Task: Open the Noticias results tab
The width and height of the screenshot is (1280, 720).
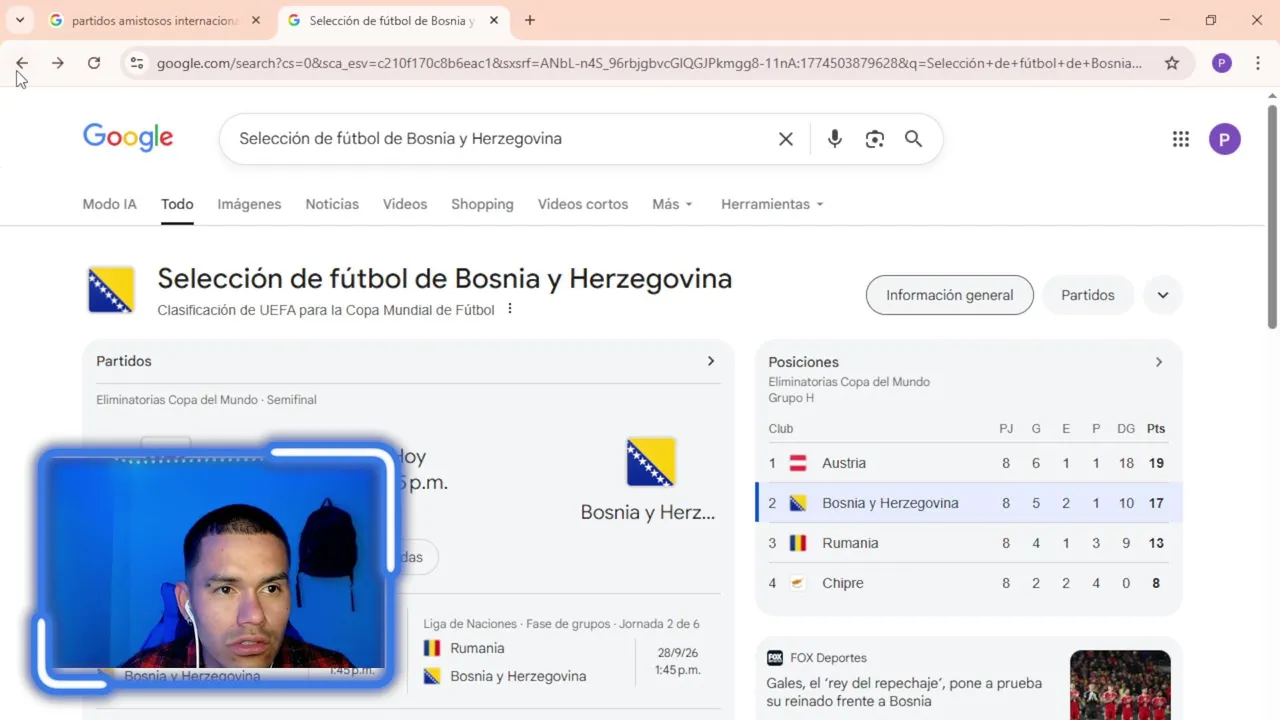Action: coord(332,204)
